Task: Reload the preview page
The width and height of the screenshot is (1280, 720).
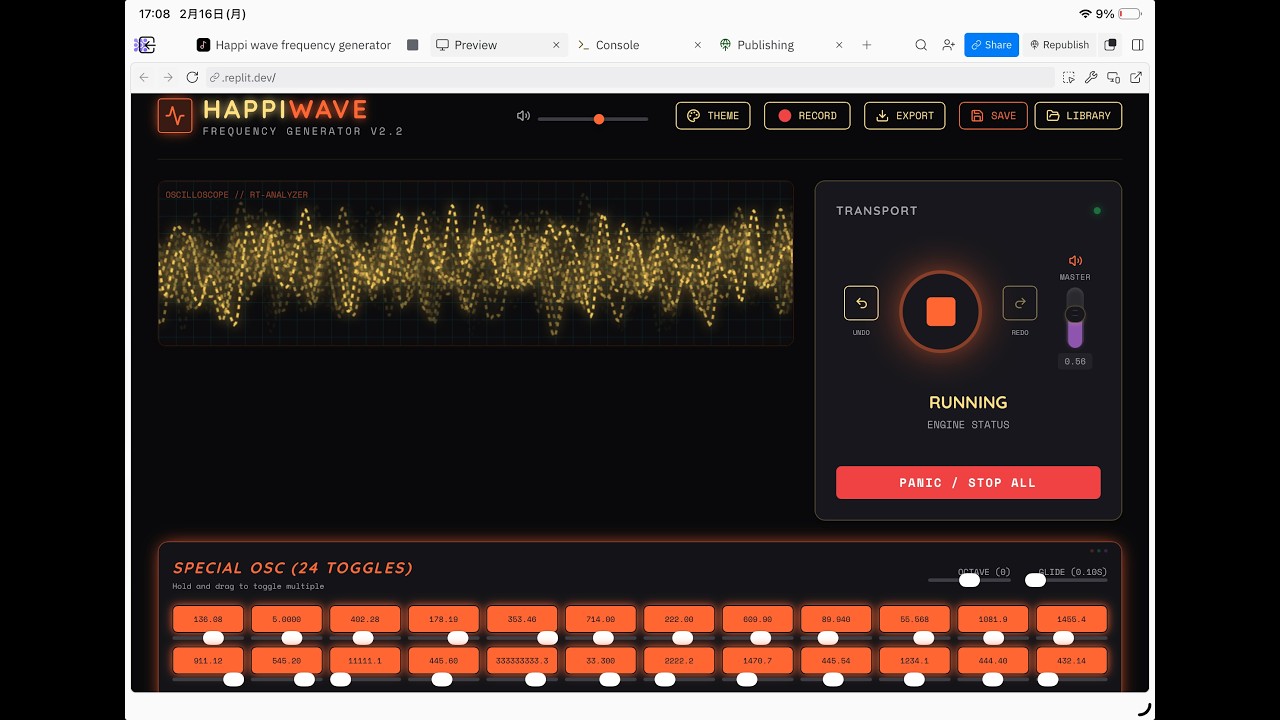Action: point(192,77)
